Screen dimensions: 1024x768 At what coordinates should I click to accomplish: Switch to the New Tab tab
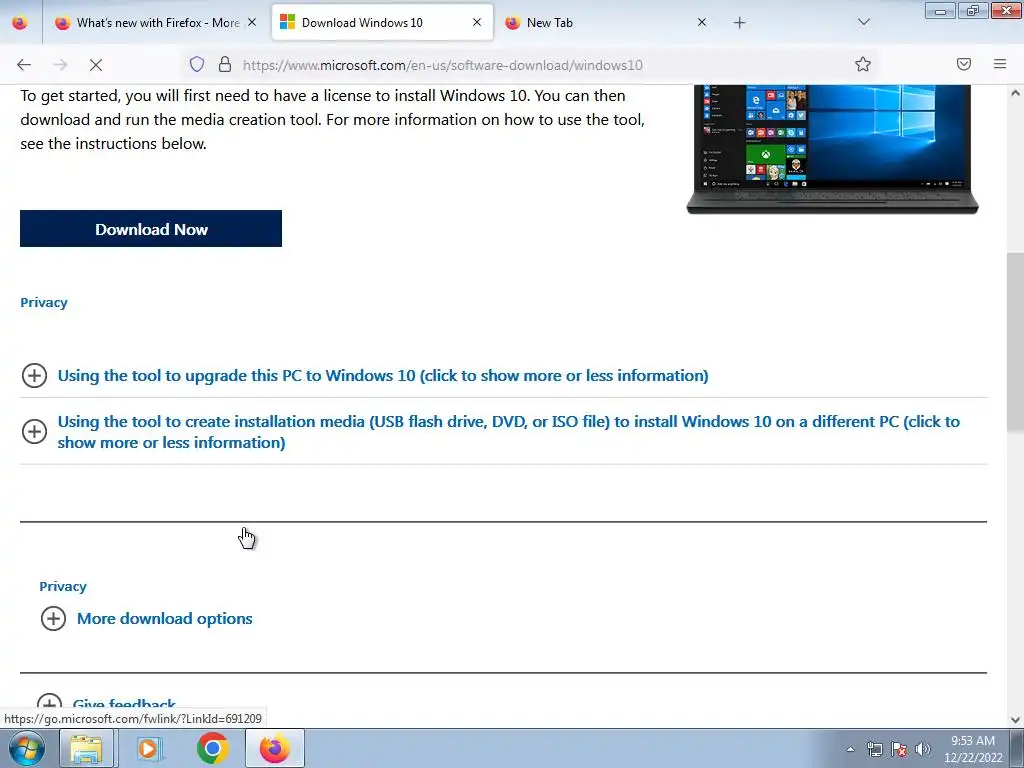(607, 23)
